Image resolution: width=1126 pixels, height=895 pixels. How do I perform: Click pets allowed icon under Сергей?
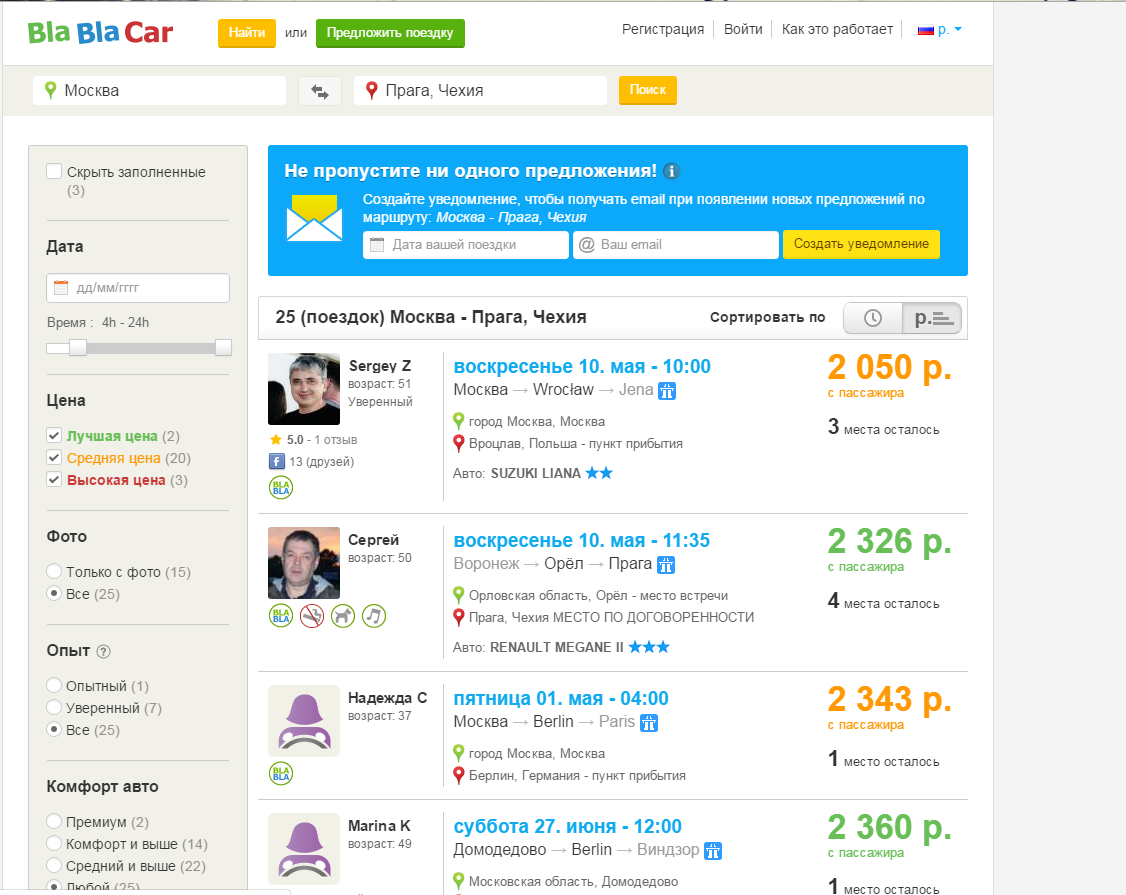point(343,616)
